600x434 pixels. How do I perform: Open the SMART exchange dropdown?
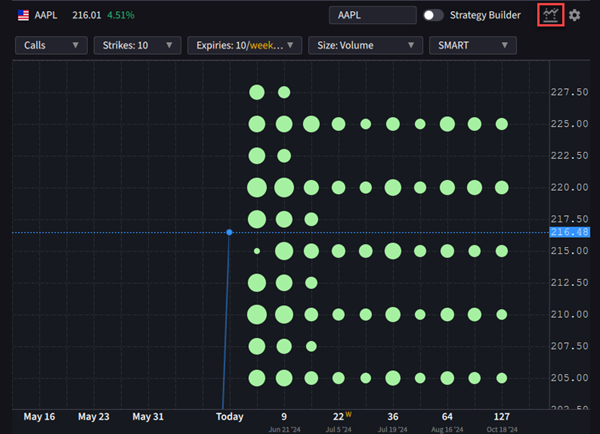coord(473,45)
